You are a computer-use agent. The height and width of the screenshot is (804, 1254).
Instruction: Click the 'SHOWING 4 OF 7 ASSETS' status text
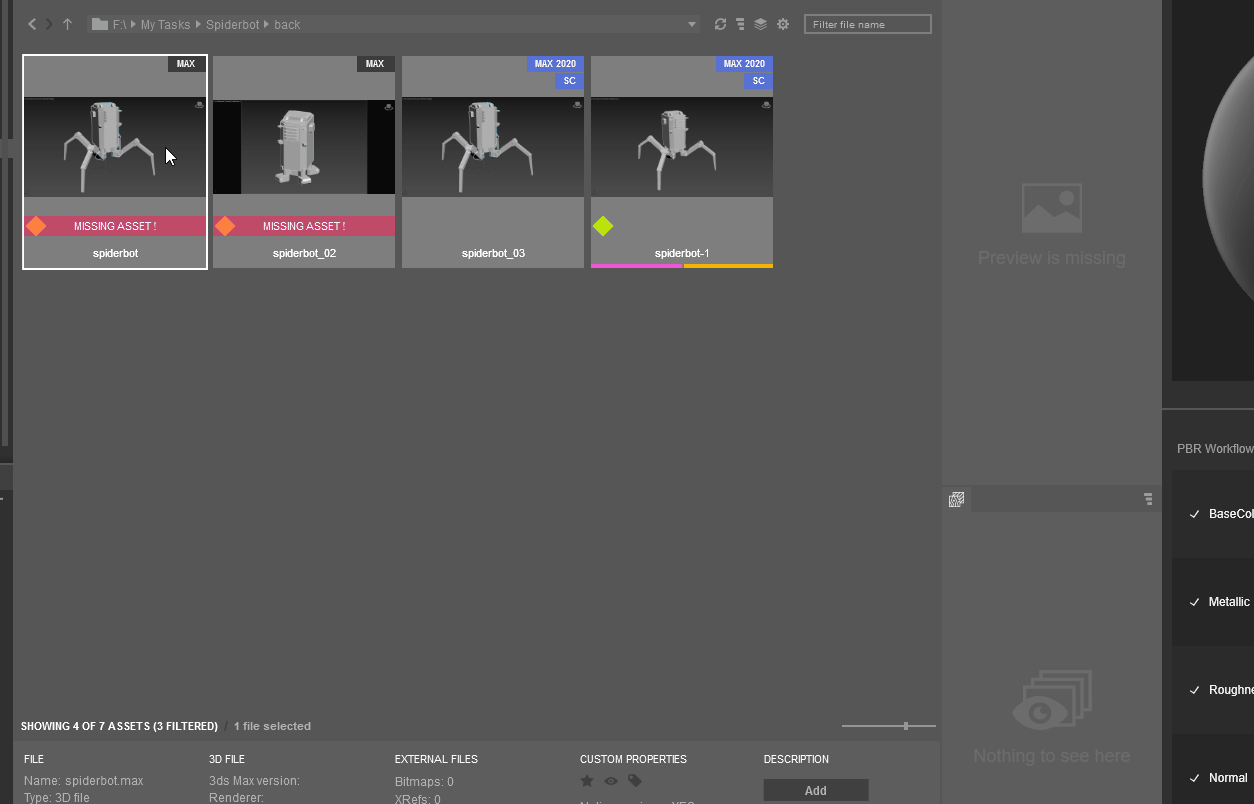(x=119, y=726)
